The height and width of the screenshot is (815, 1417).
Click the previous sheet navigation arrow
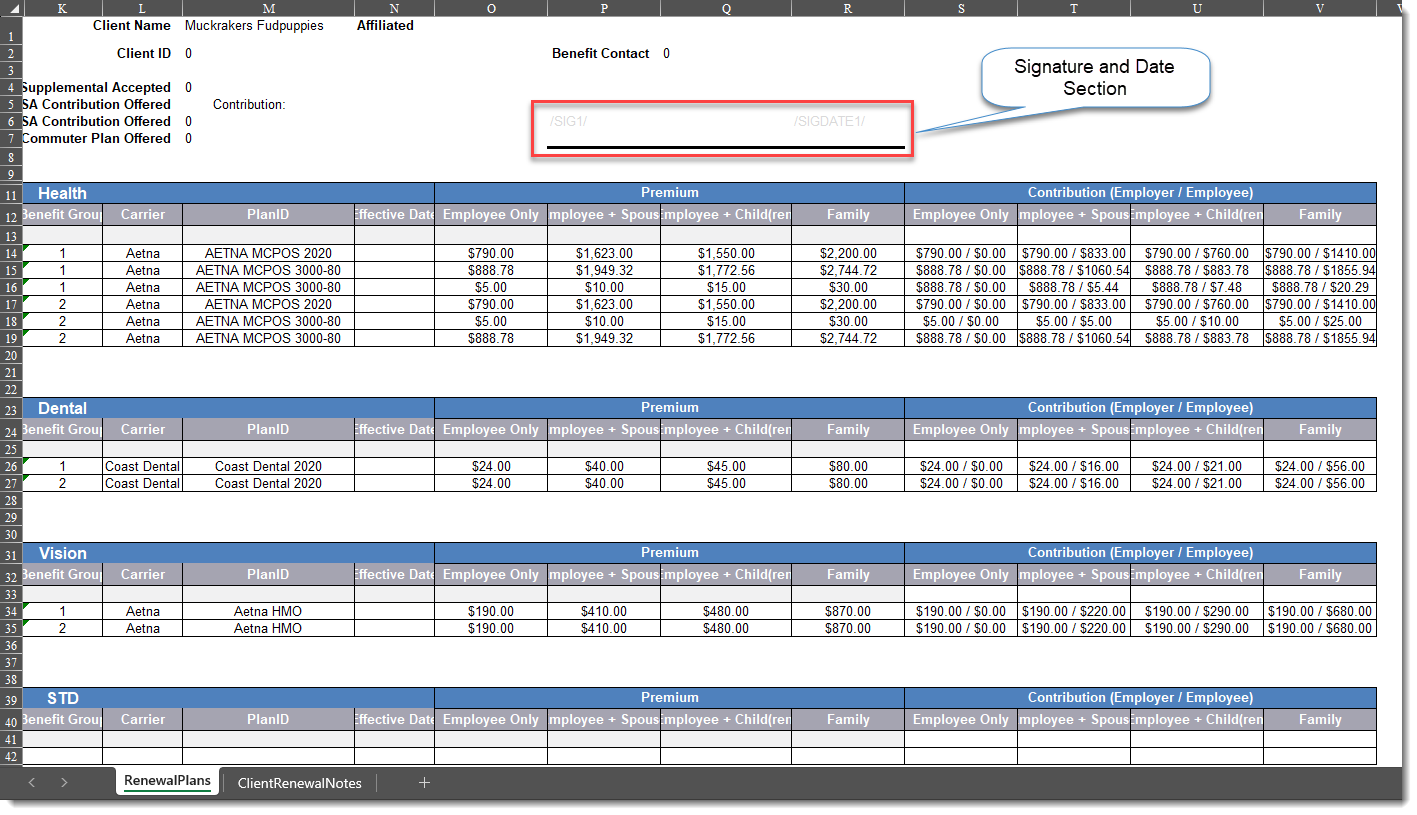pyautogui.click(x=31, y=783)
